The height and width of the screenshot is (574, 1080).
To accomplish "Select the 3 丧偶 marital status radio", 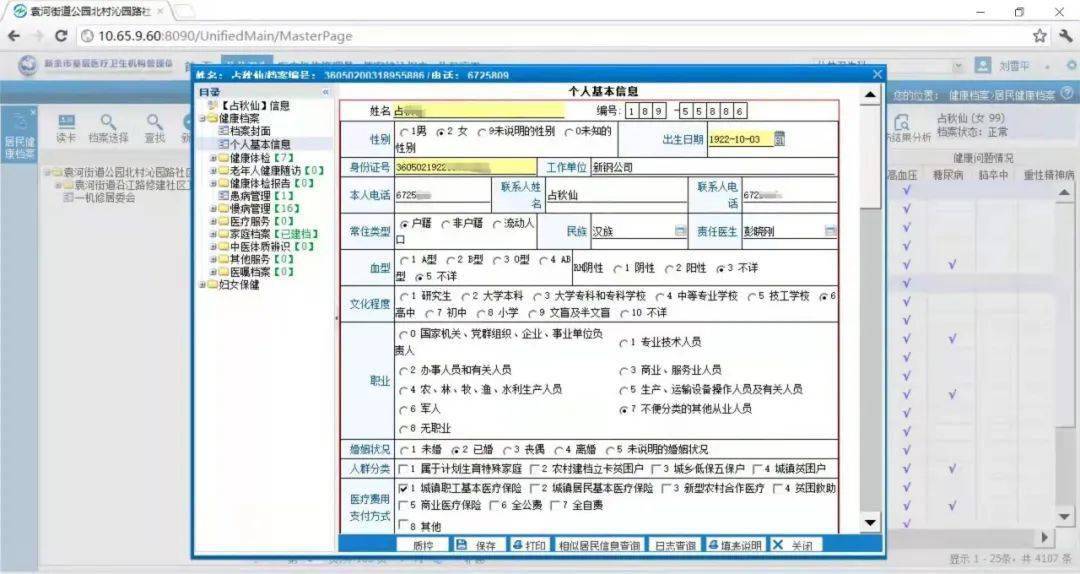I will [507, 450].
